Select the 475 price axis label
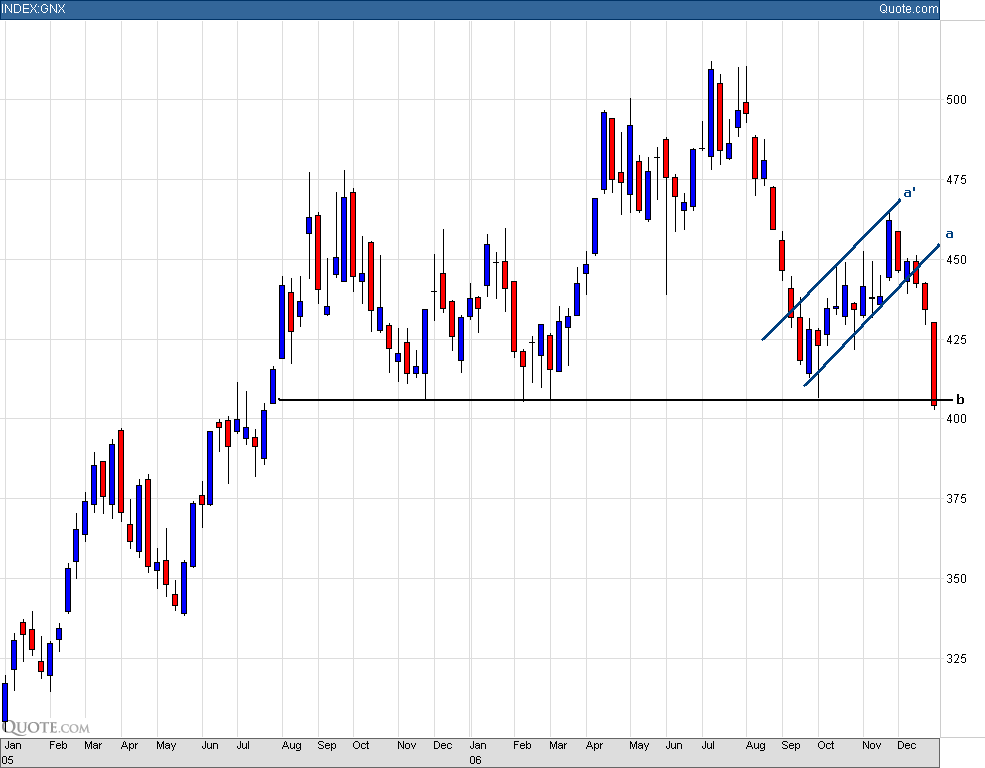985x768 pixels. 956,180
